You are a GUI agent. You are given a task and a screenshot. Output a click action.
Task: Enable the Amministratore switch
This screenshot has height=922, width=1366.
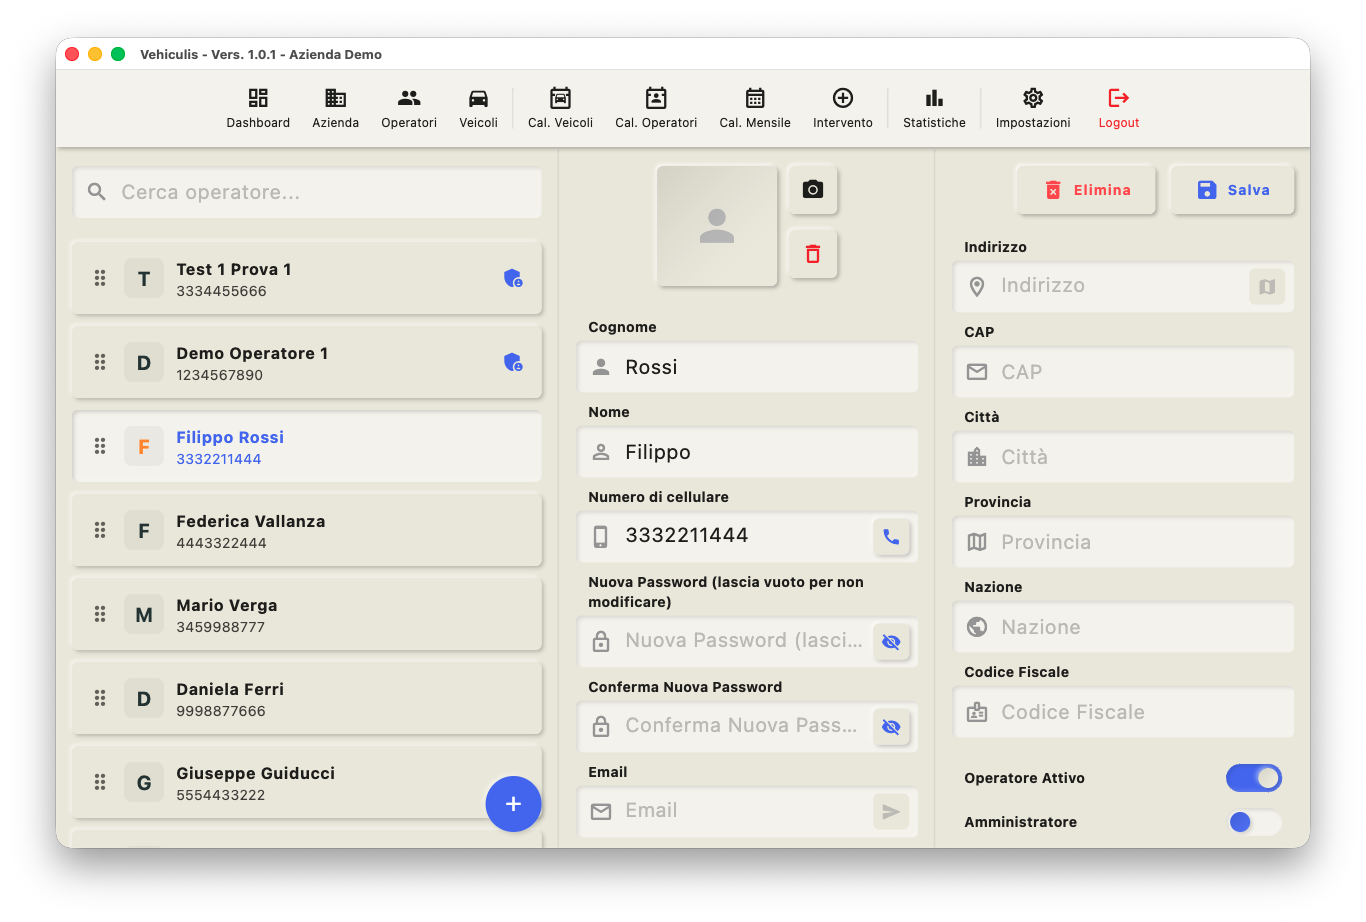[1253, 822]
